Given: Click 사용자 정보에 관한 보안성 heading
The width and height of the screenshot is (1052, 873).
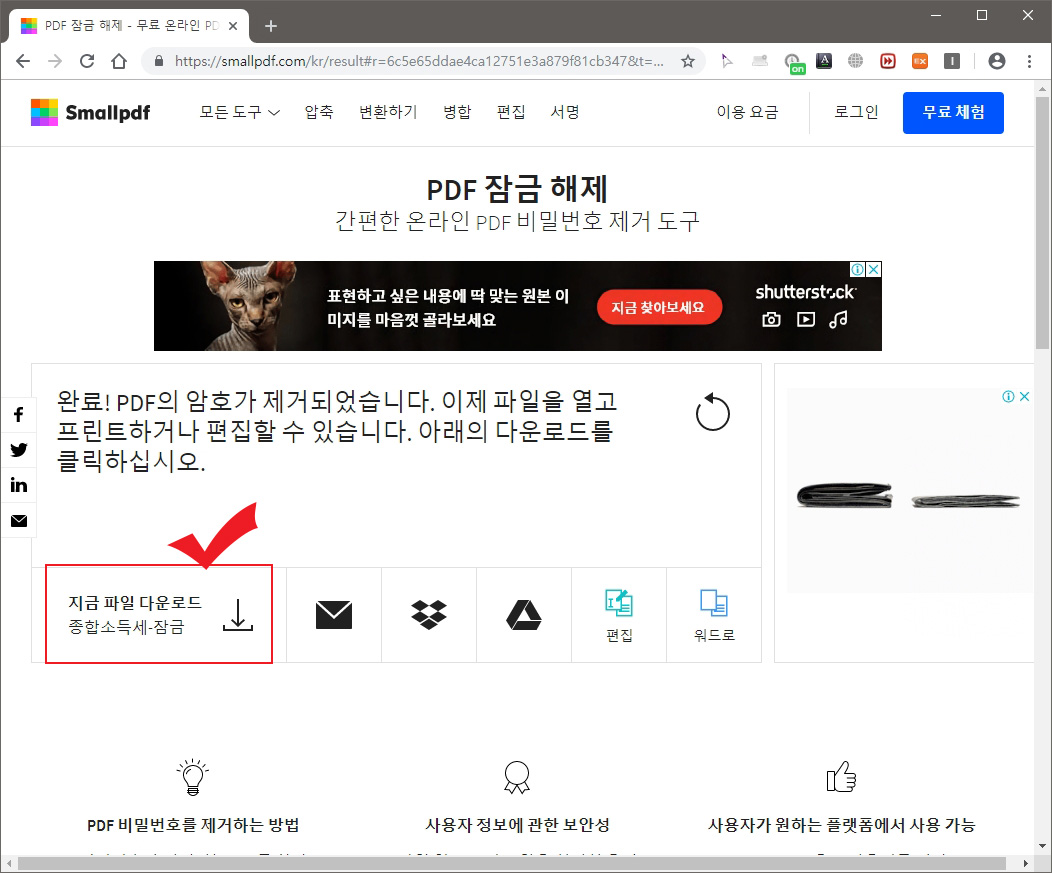Looking at the screenshot, I should (x=517, y=825).
